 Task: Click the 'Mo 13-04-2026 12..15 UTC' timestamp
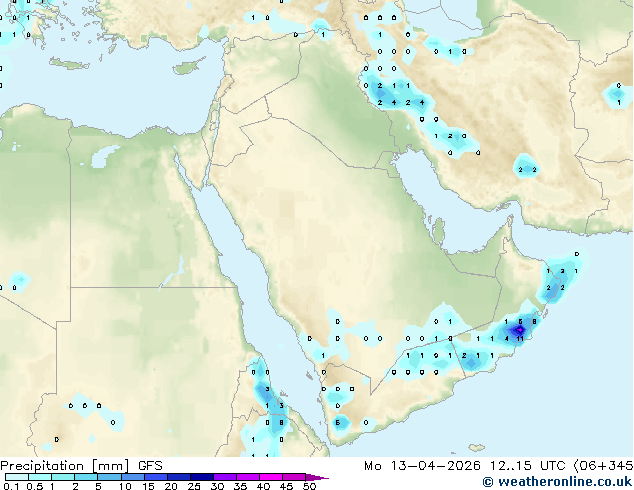[465, 466]
